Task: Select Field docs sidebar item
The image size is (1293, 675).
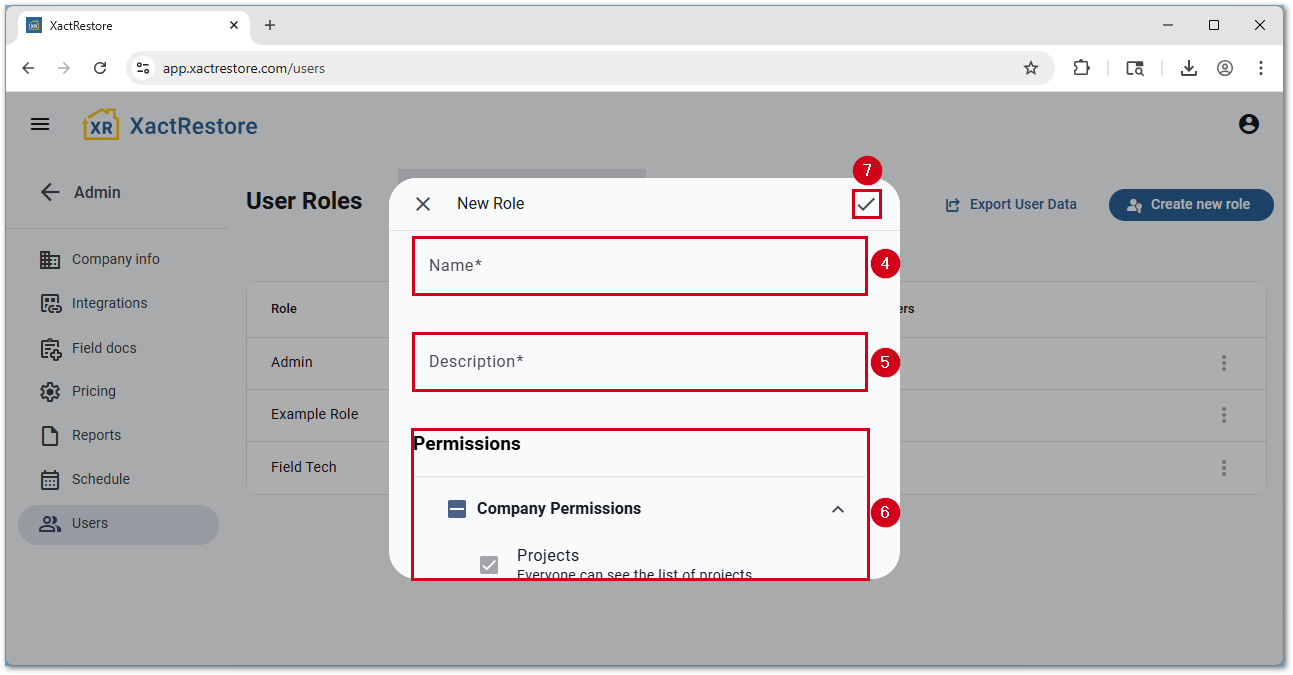Action: click(x=104, y=348)
